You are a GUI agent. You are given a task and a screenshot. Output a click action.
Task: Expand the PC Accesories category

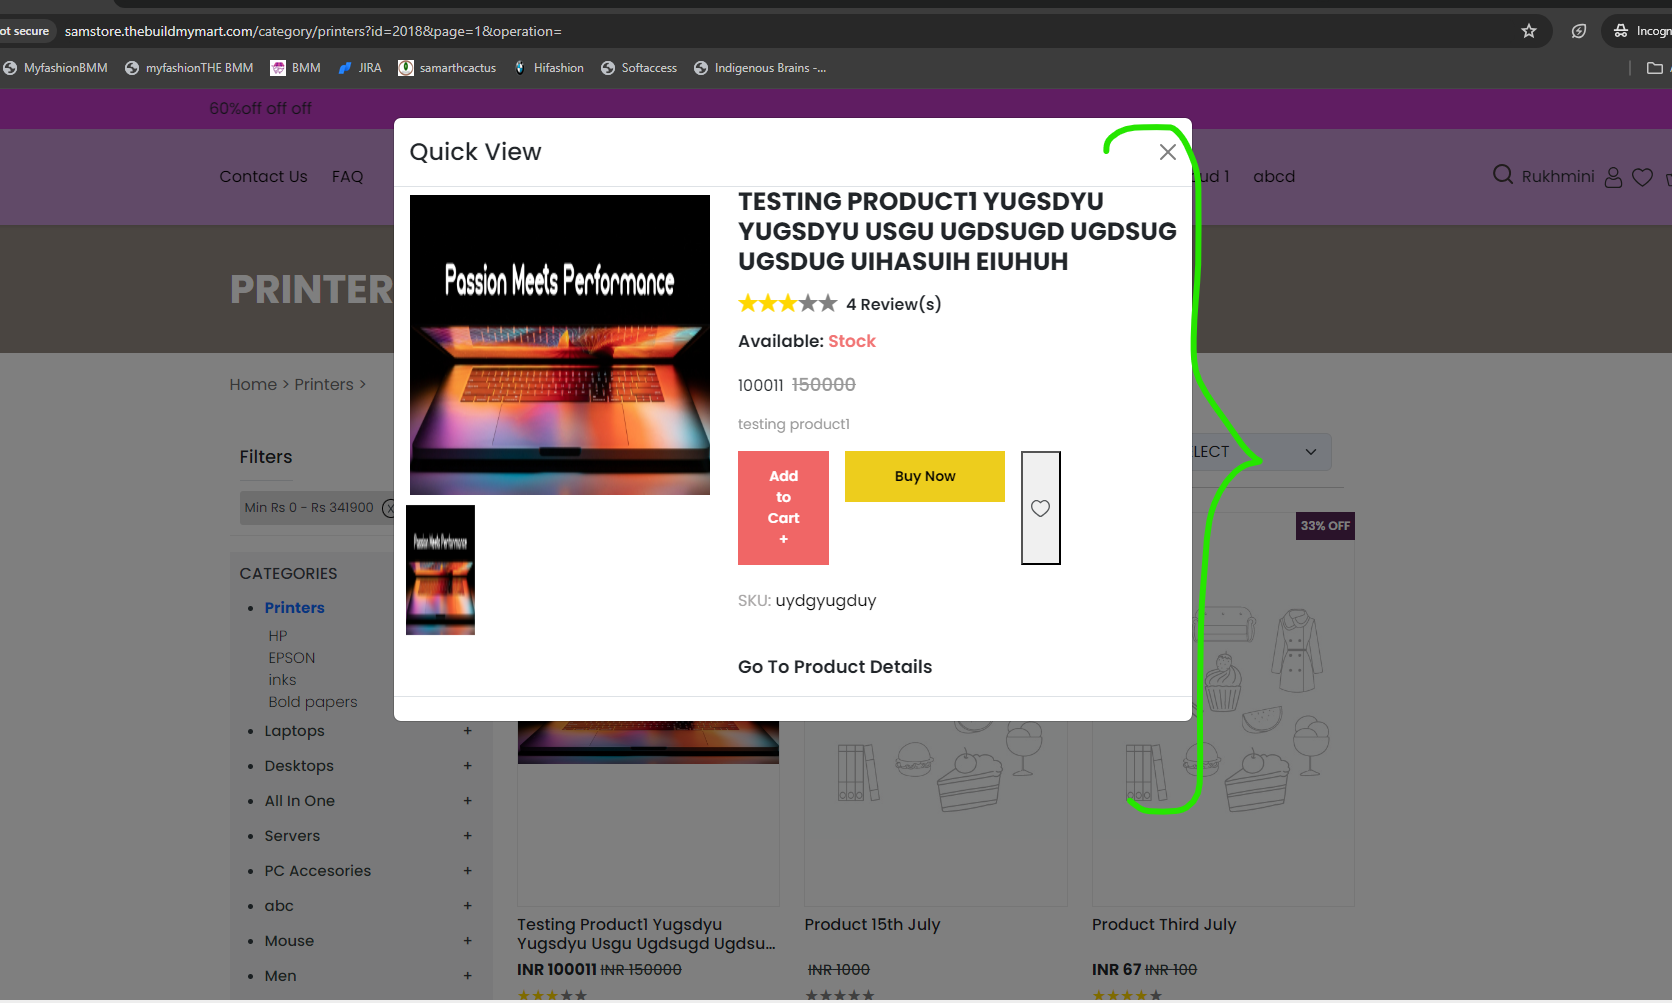pyautogui.click(x=467, y=871)
